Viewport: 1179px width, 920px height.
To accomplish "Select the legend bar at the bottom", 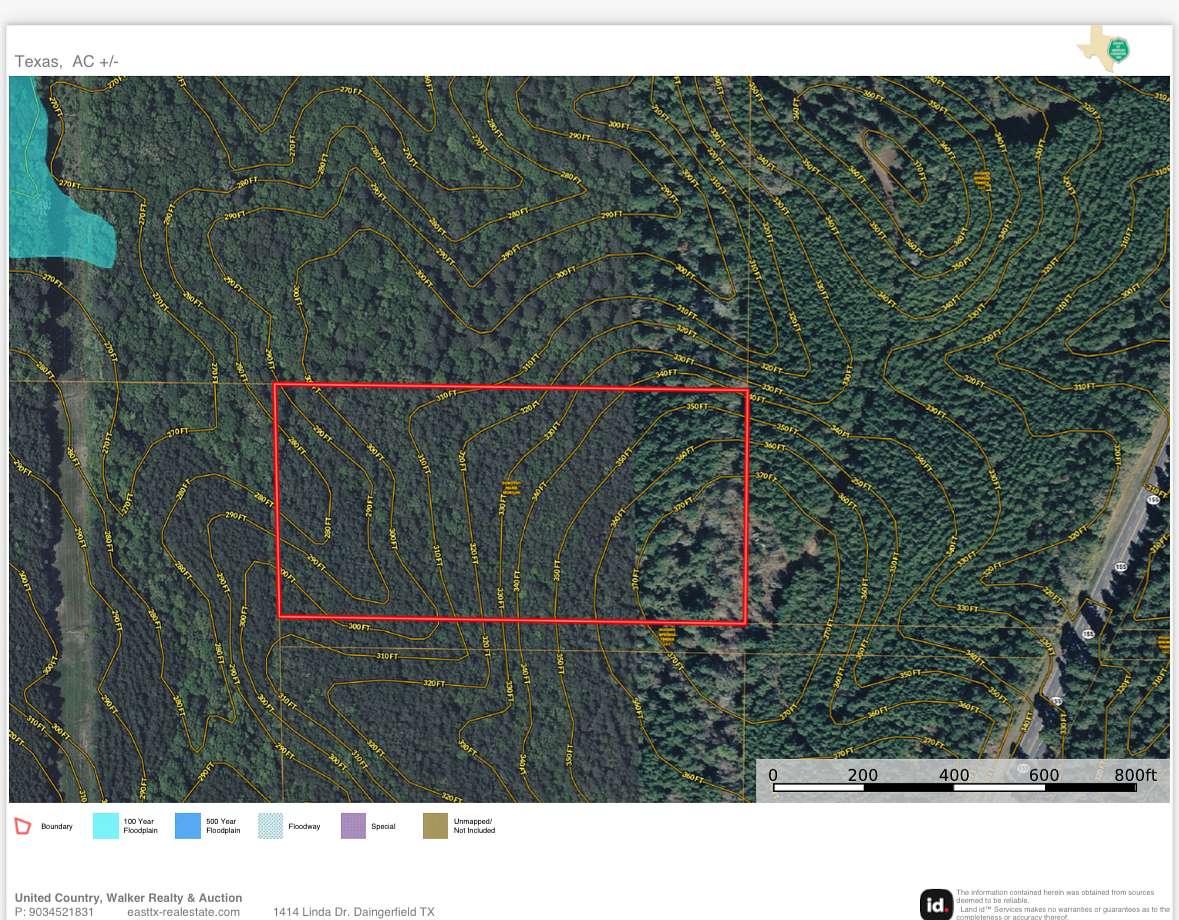I will (589, 826).
